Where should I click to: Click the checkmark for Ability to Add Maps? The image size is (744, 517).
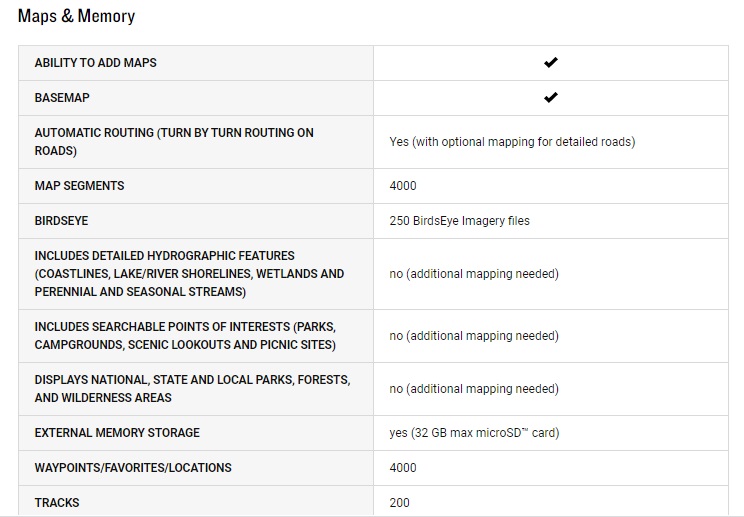point(550,63)
